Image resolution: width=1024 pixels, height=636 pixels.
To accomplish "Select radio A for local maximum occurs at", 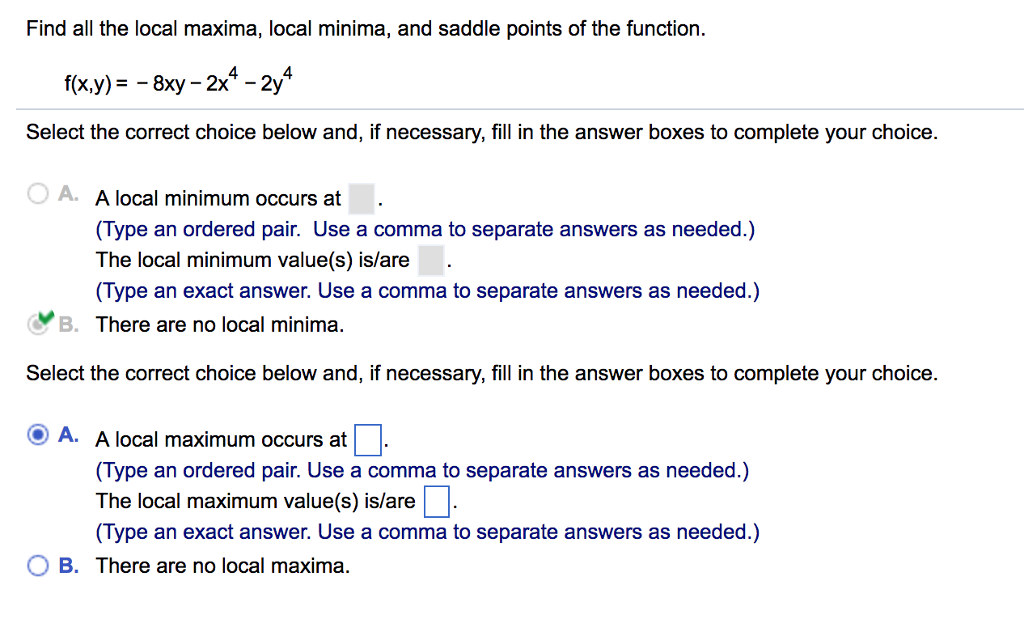I will [x=38, y=435].
